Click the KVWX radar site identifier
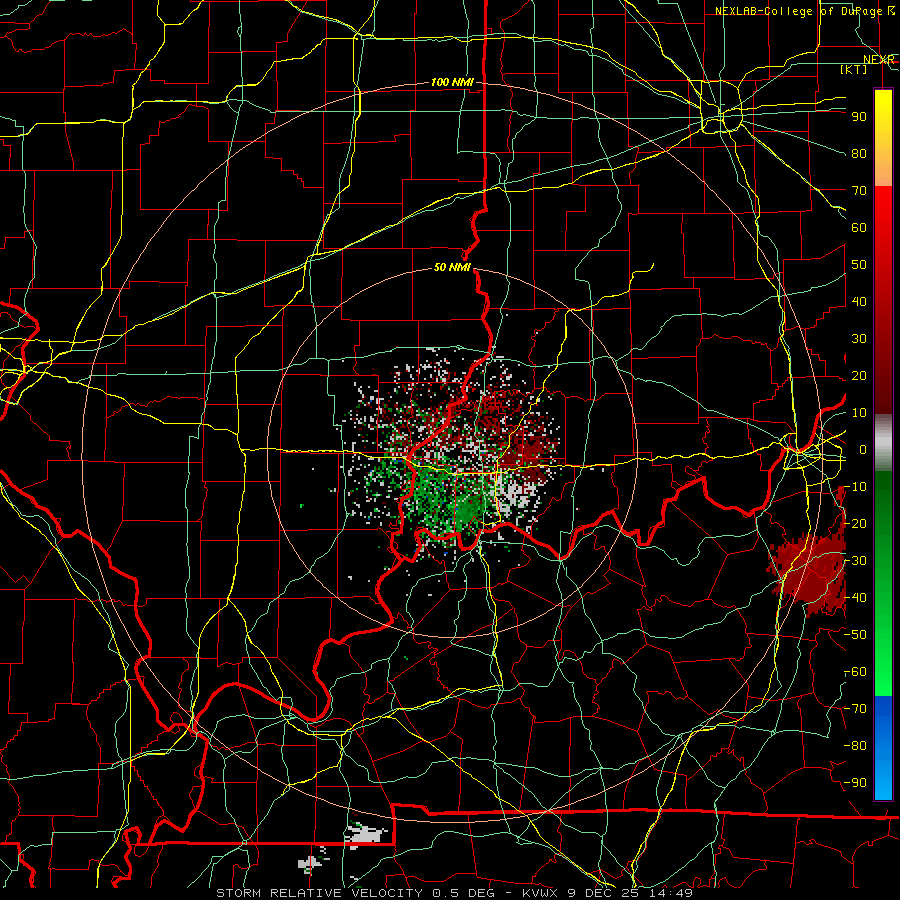The height and width of the screenshot is (900, 900). 542,893
